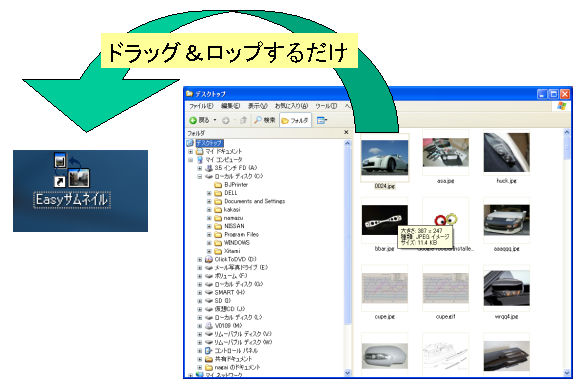Select ローカル ディスク (L:) in tree
This screenshot has width=581, height=384.
click(x=238, y=317)
